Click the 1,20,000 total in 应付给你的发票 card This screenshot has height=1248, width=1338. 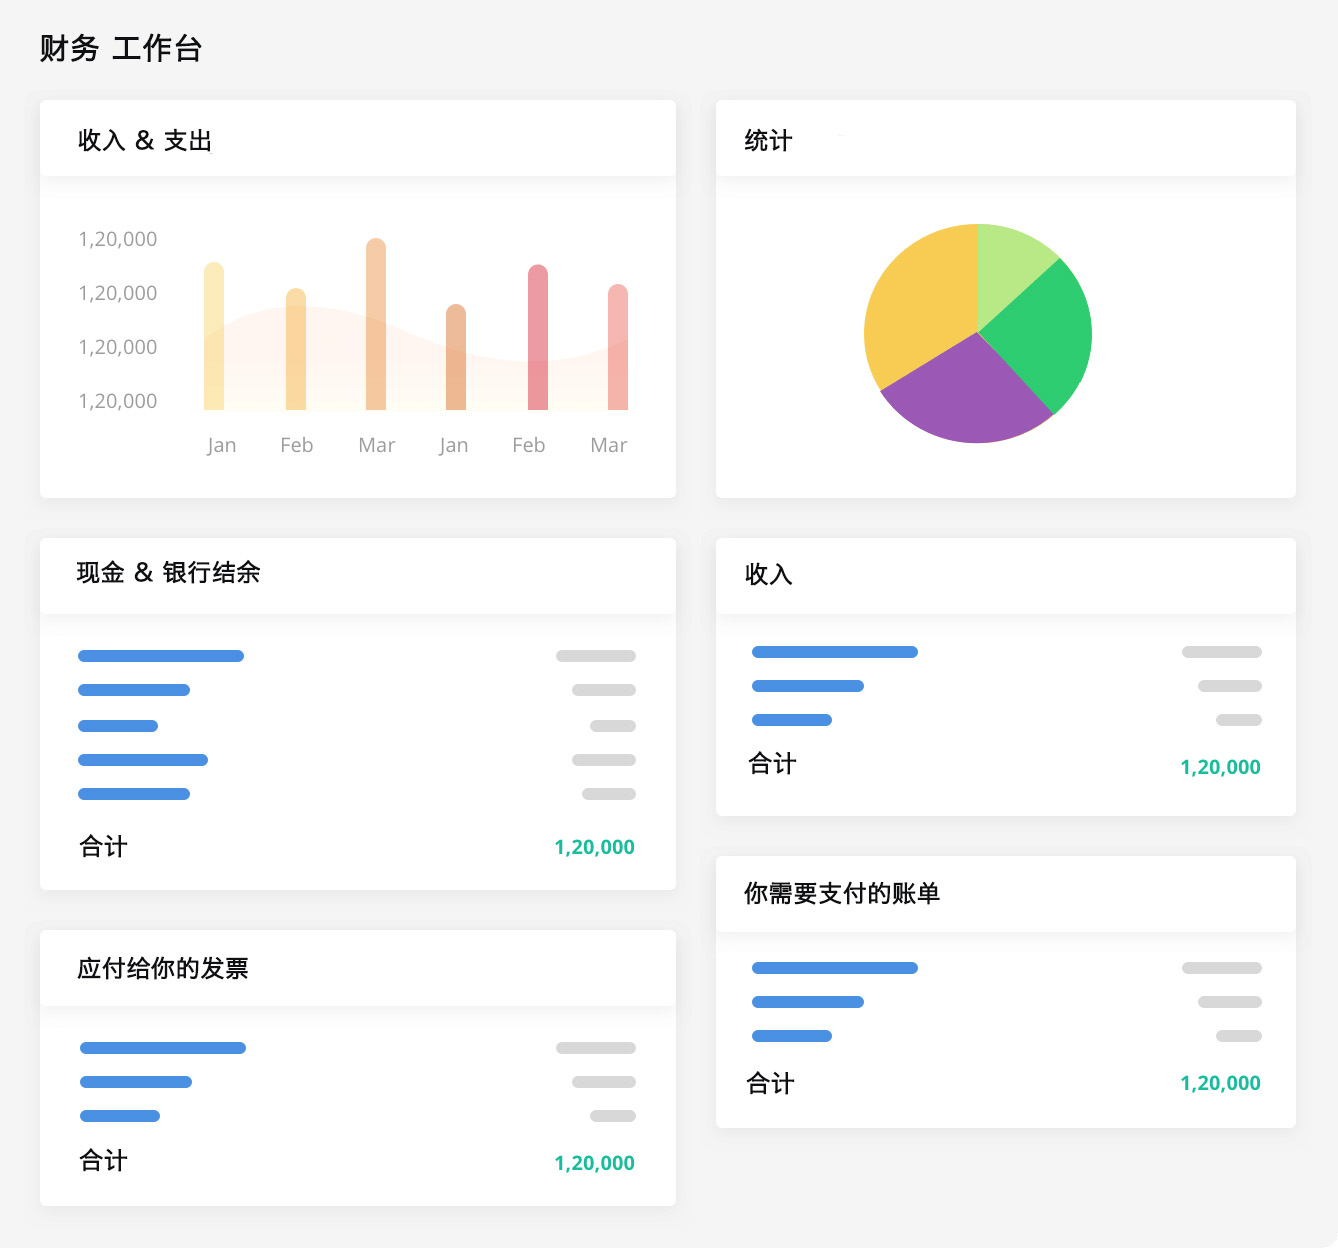(594, 1163)
